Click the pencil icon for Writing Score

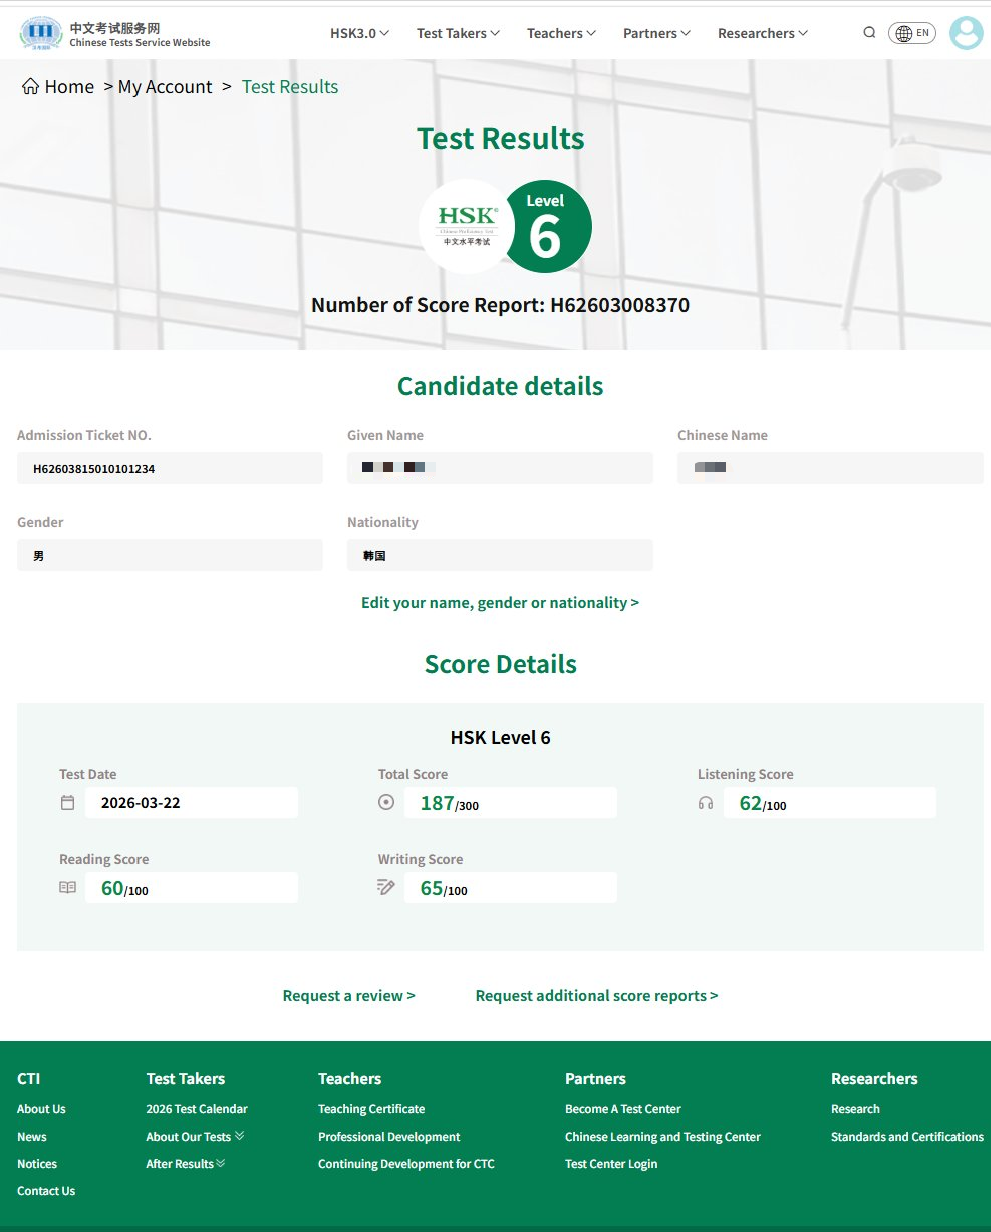(386, 887)
